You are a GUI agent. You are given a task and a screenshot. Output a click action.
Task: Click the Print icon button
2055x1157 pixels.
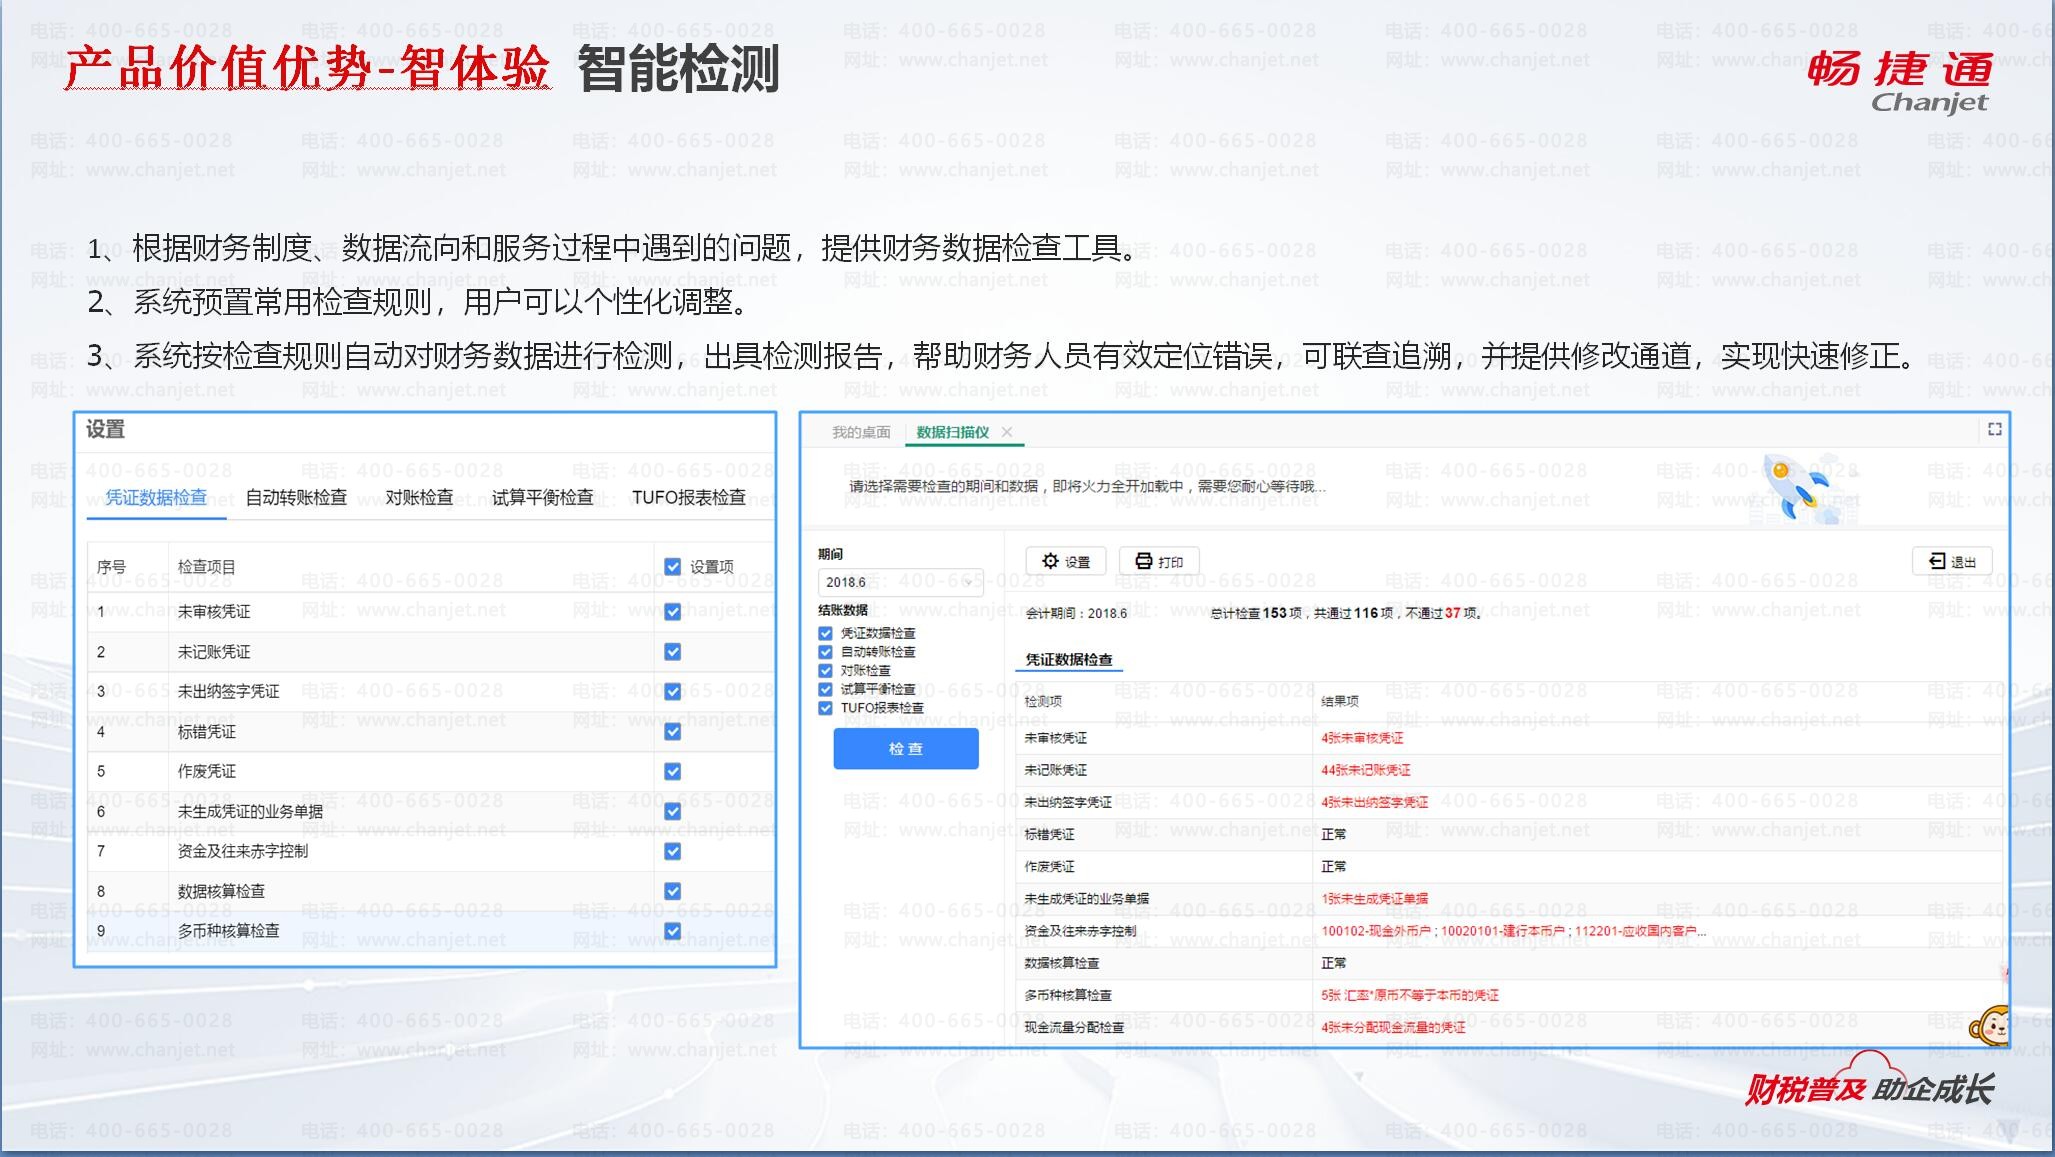pyautogui.click(x=1158, y=561)
